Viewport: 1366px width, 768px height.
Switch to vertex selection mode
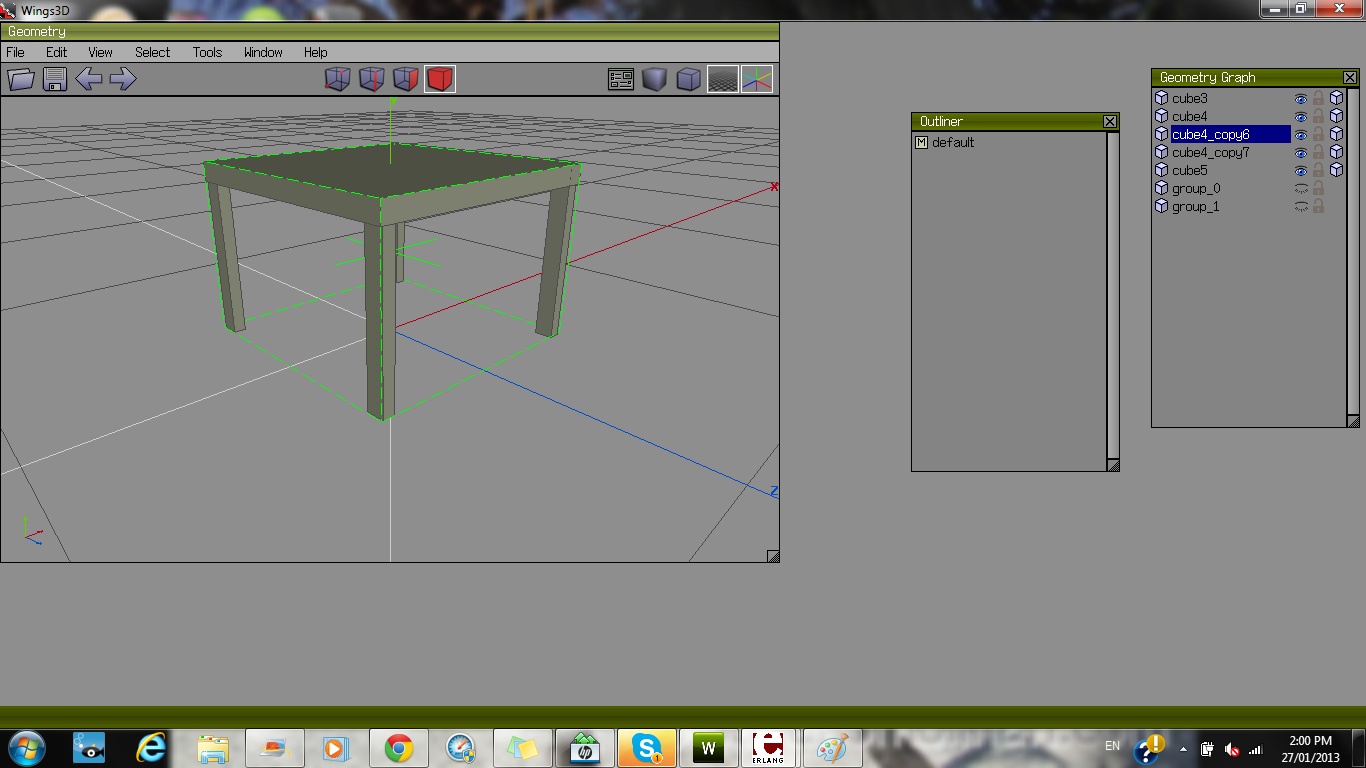(x=338, y=79)
